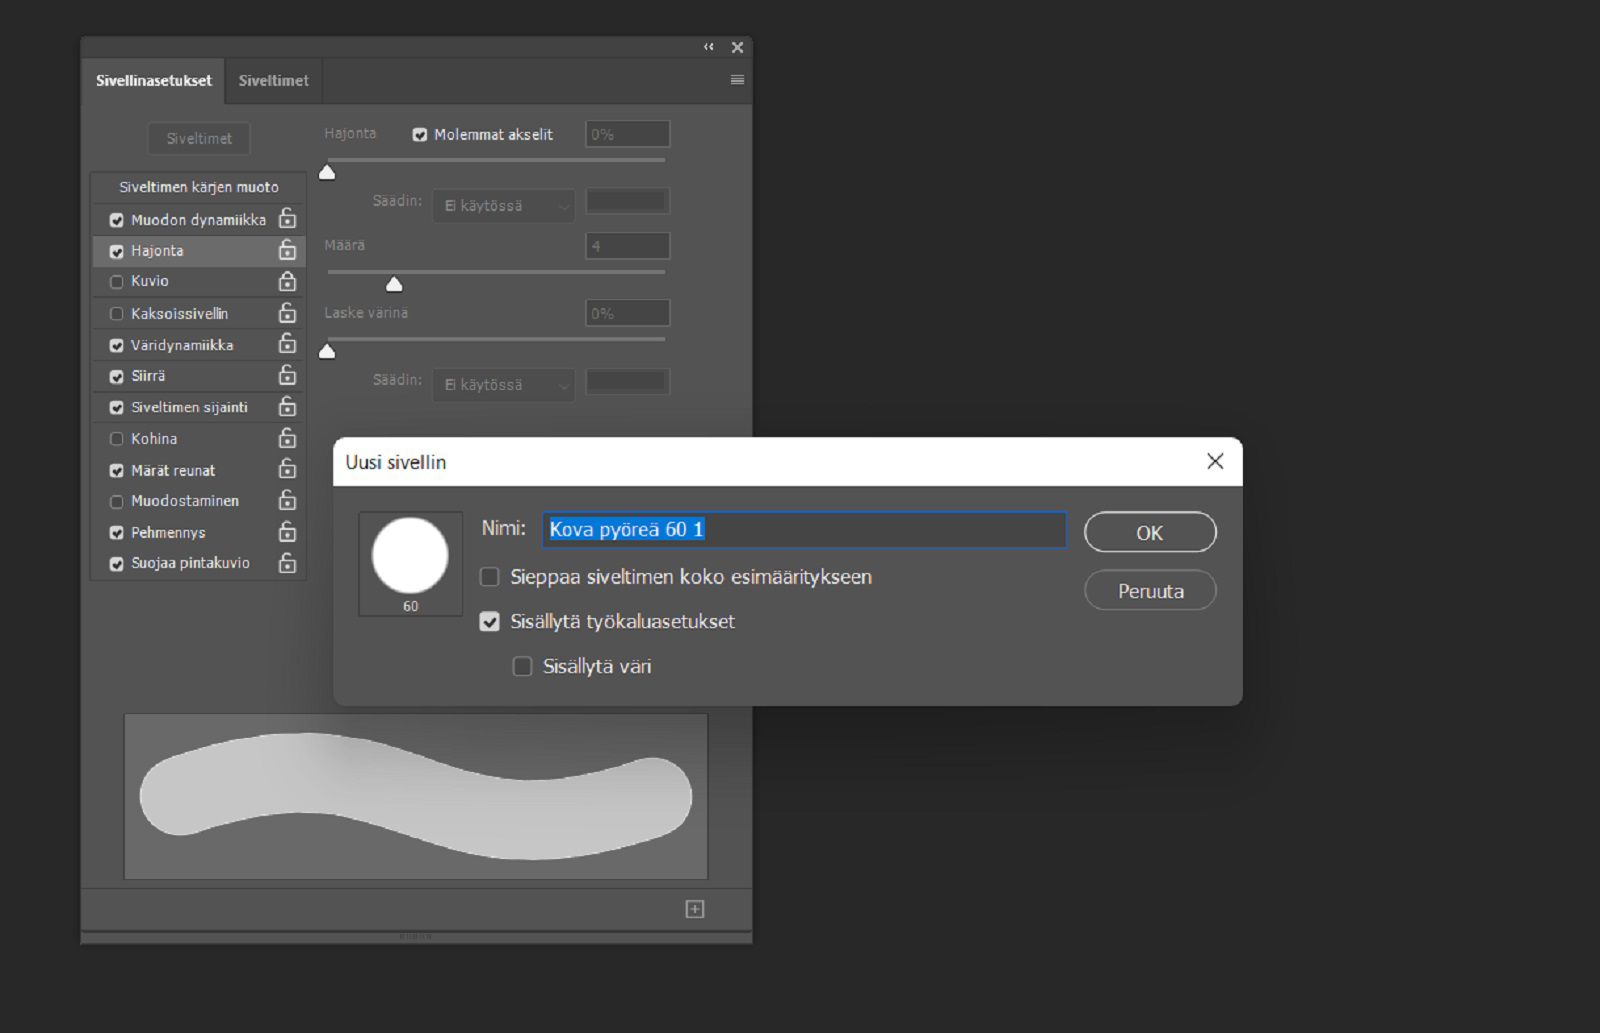
Task: Enable the Kuvio checkbox
Action: 117,282
